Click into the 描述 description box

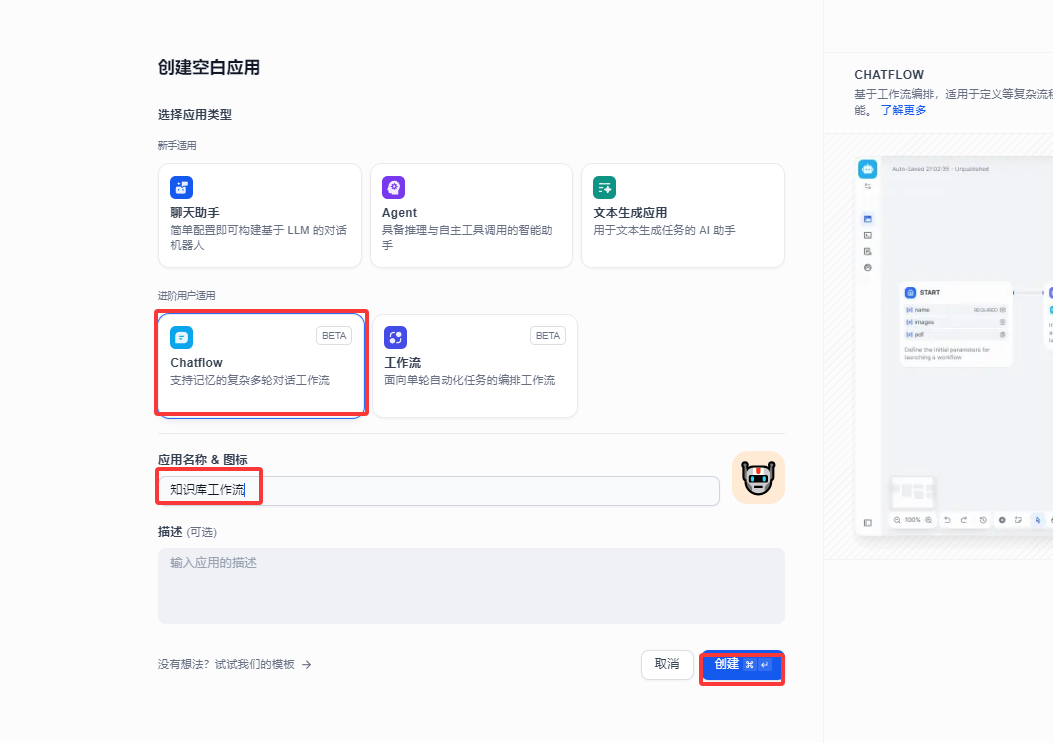coord(470,585)
